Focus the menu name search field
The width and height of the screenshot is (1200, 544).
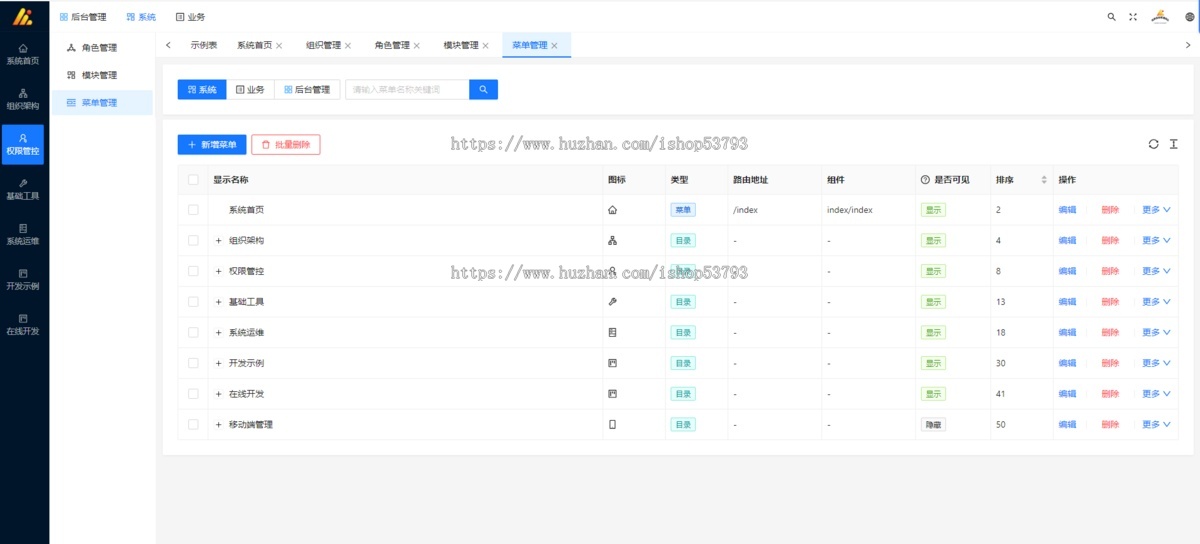click(407, 90)
